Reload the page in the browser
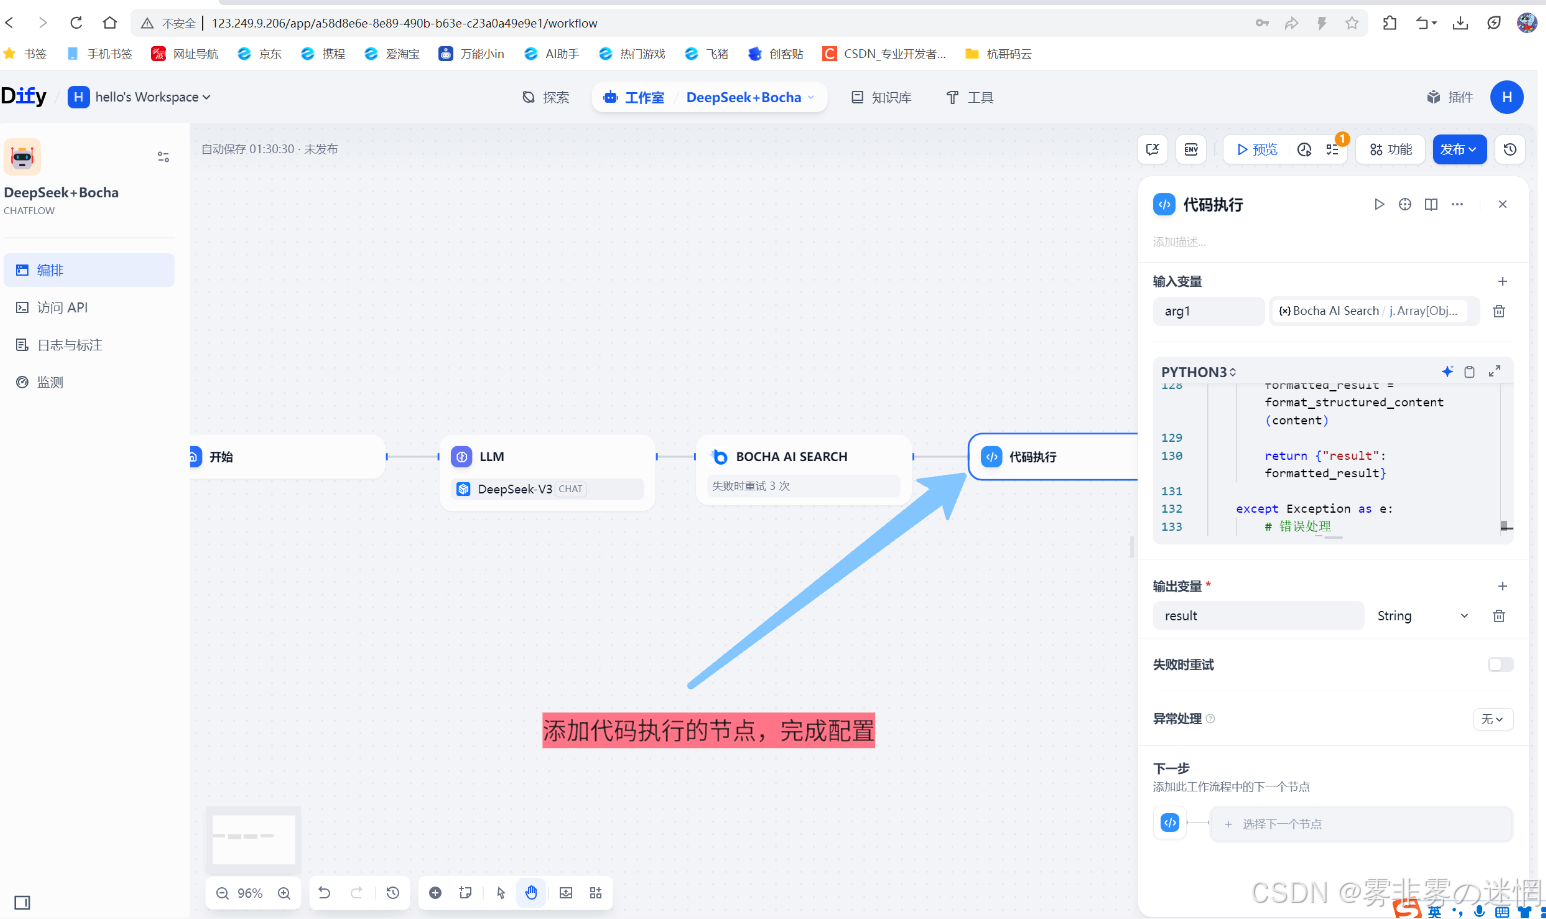The image size is (1546, 919). pos(76,22)
